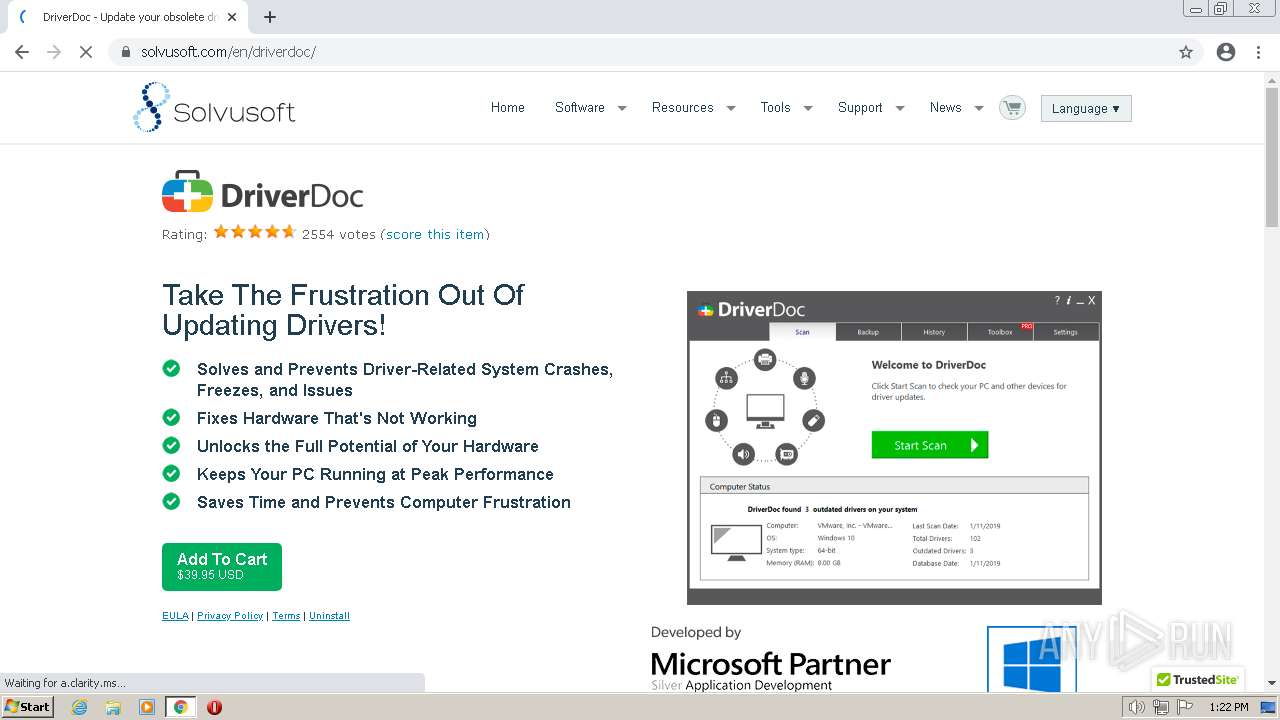This screenshot has height=720, width=1280.
Task: Click the Windows Start button
Action: (x=27, y=707)
